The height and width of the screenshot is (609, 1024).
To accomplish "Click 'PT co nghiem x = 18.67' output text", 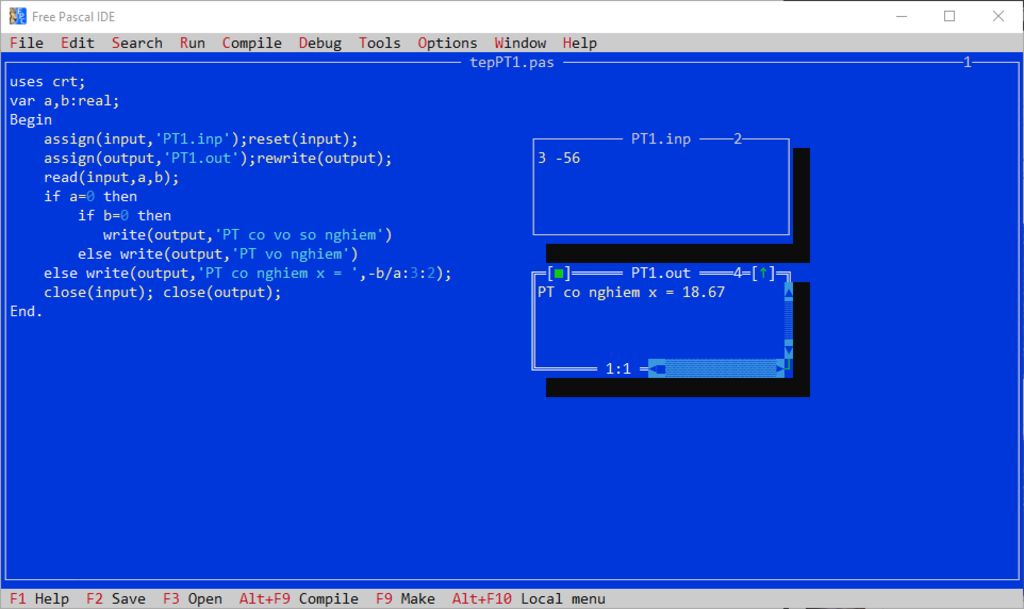I will pyautogui.click(x=631, y=292).
